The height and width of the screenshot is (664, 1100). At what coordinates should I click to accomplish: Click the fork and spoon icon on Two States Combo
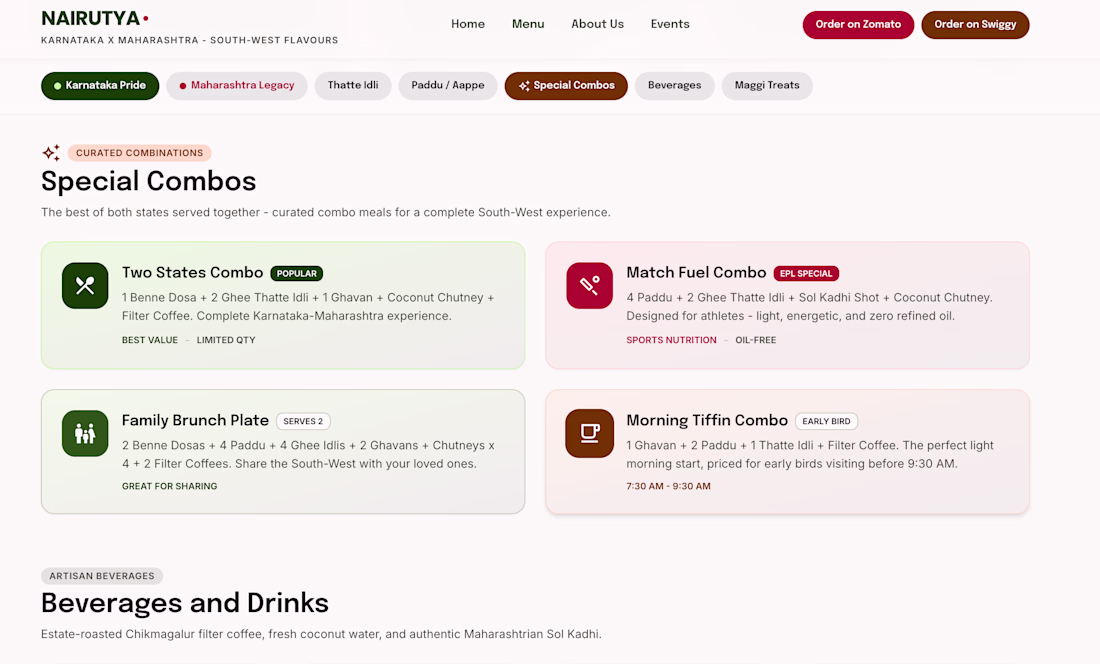click(x=85, y=285)
